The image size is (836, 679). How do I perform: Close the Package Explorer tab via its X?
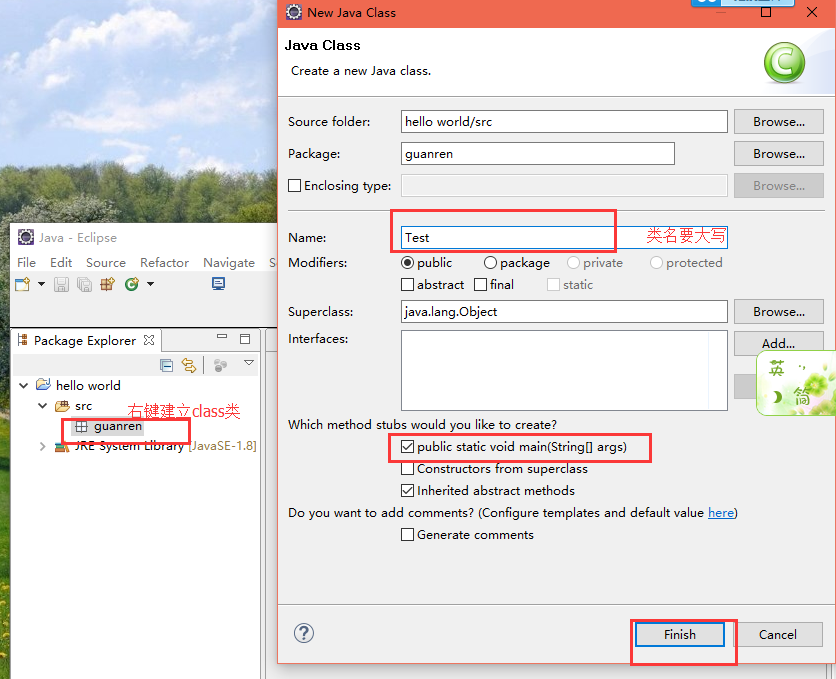pyautogui.click(x=149, y=340)
